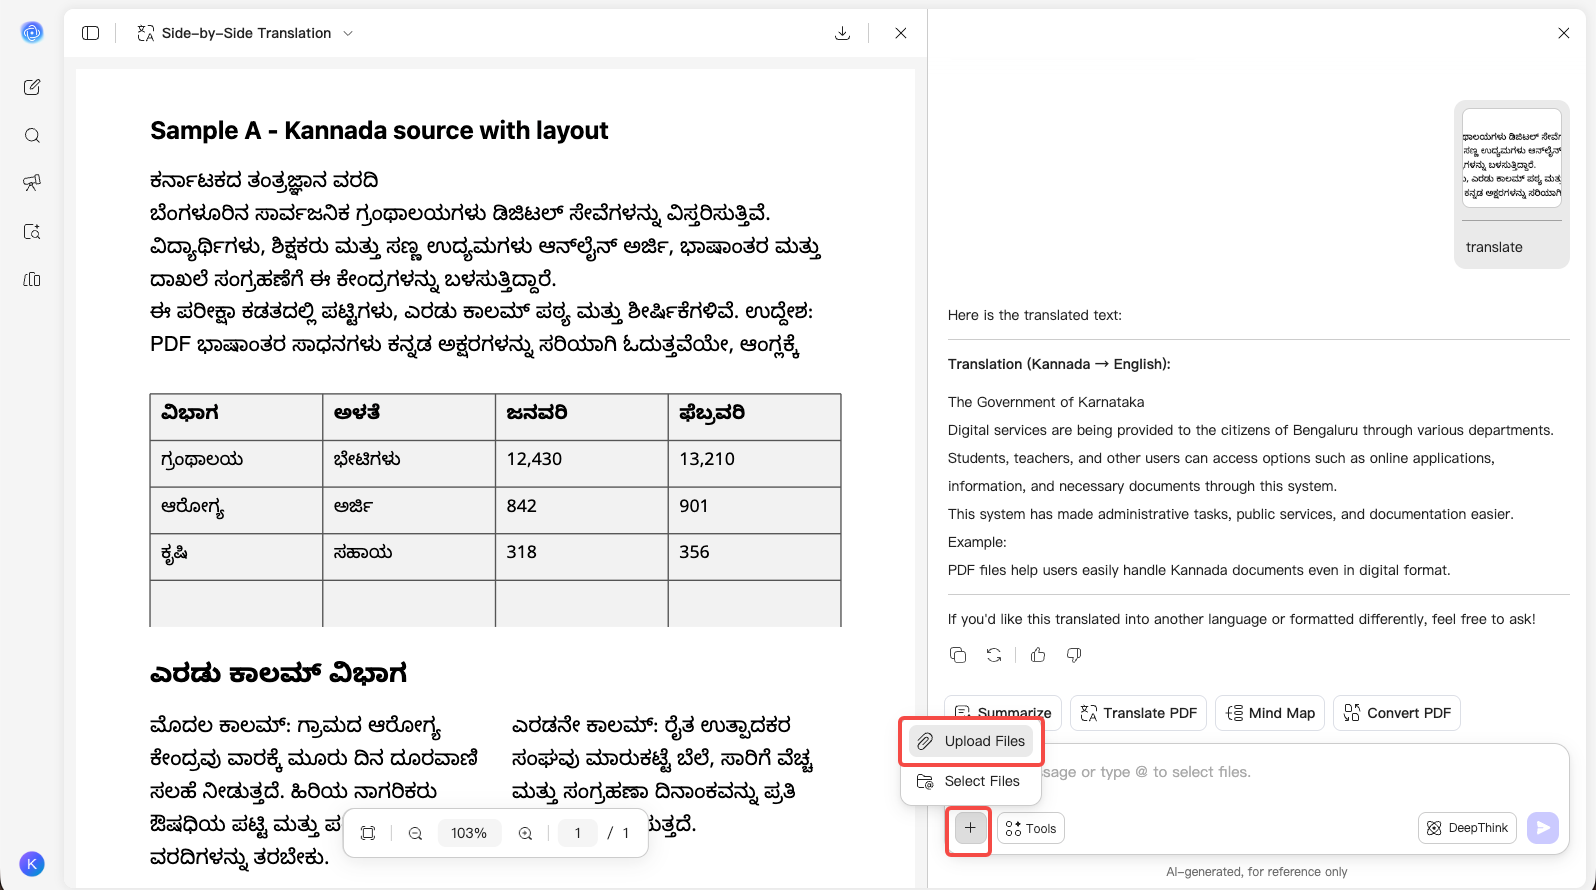The image size is (1596, 890).
Task: Open the user avatar K
Action: pyautogui.click(x=32, y=864)
